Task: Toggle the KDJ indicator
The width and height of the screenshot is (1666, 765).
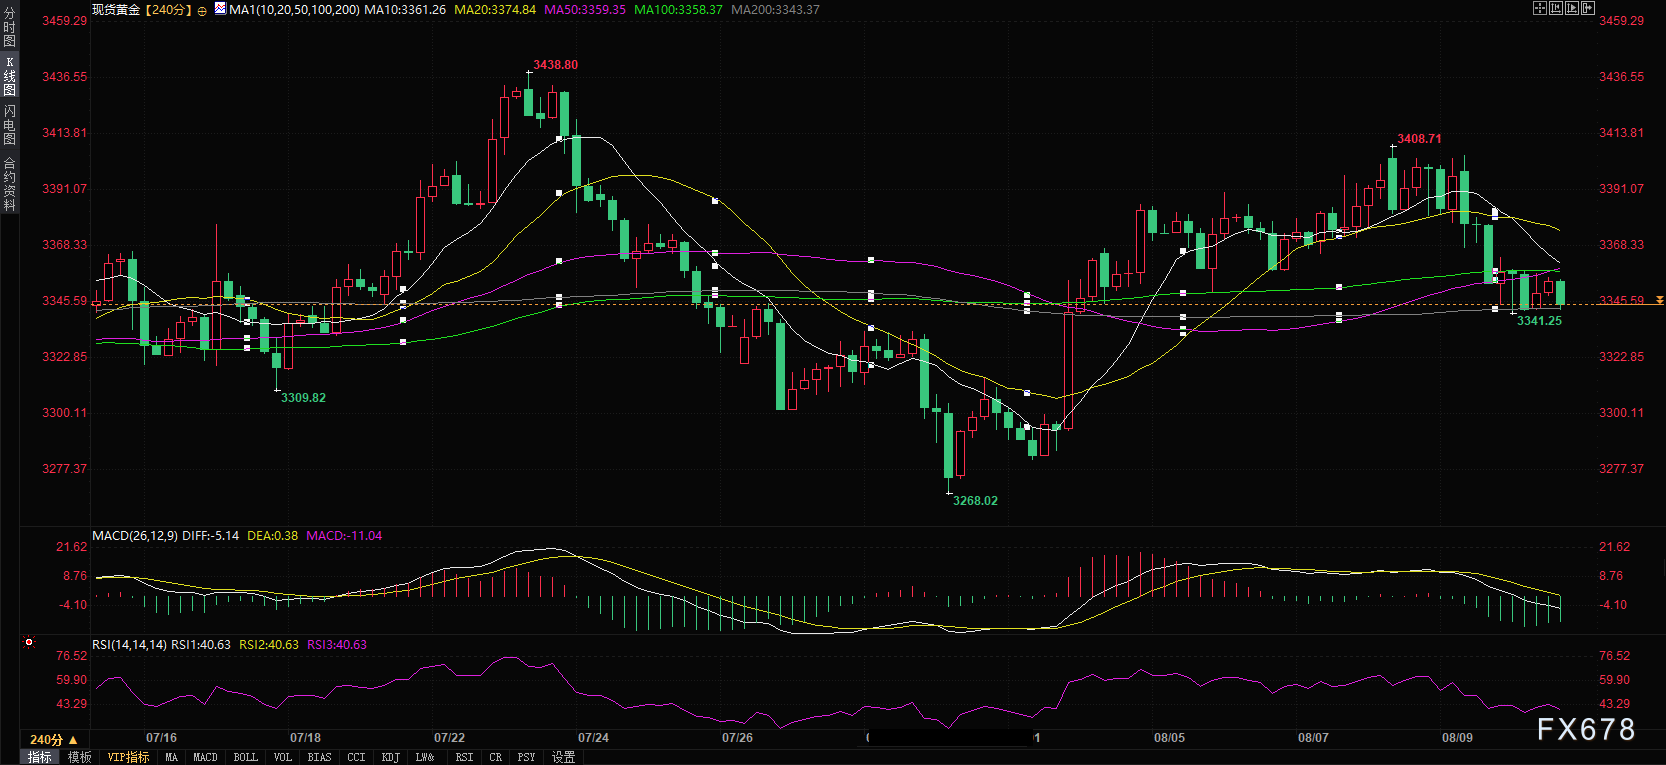Action: click(390, 757)
